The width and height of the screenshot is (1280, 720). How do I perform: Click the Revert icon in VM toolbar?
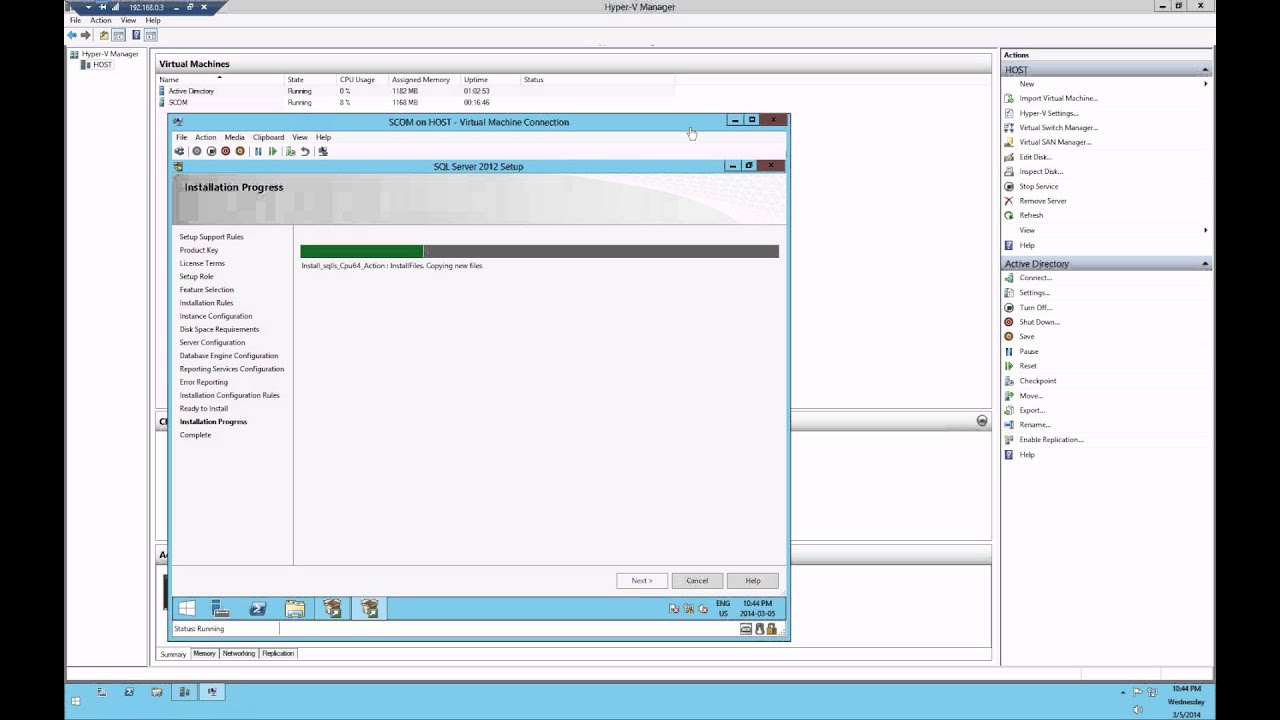point(305,151)
